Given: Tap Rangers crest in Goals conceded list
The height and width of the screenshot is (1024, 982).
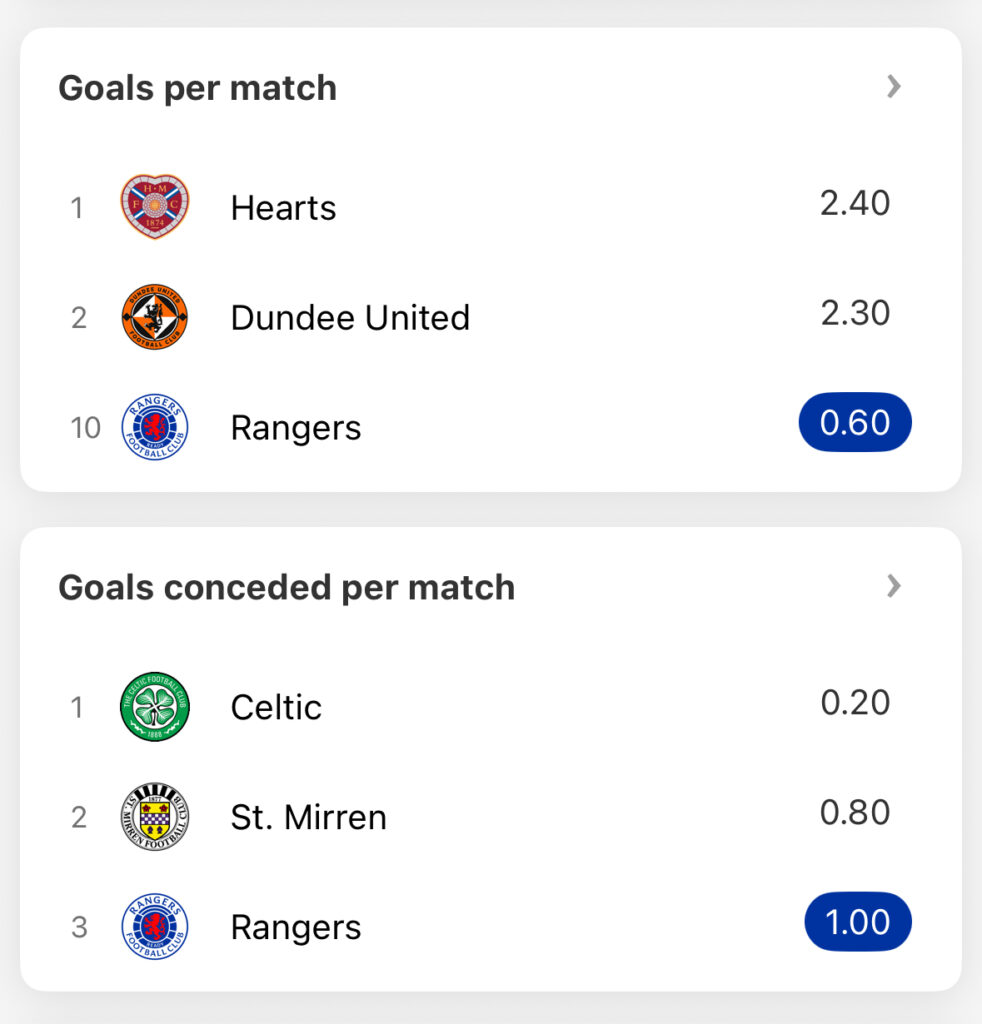Looking at the screenshot, I should coord(155,926).
